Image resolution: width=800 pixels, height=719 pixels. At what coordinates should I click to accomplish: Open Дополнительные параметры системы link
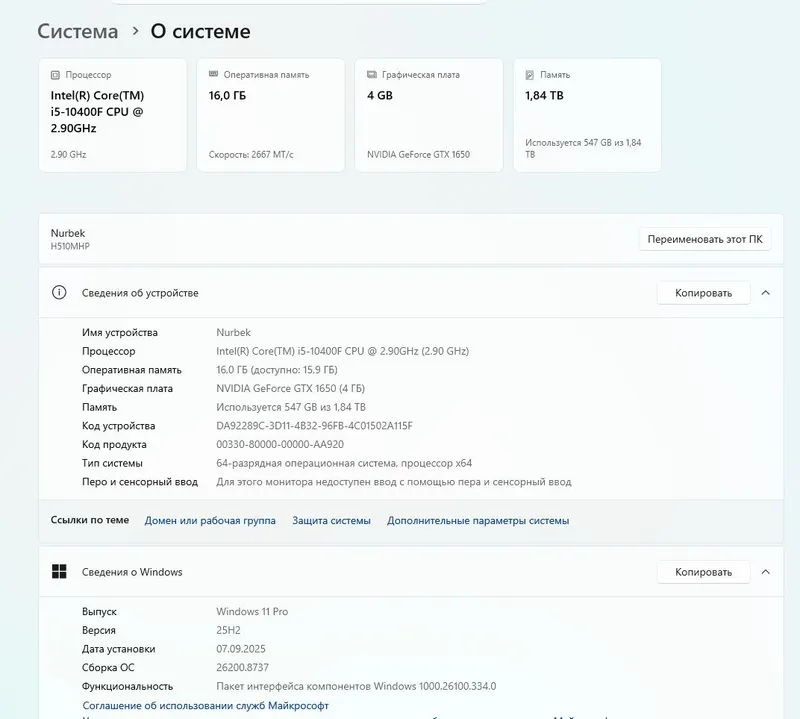(478, 520)
